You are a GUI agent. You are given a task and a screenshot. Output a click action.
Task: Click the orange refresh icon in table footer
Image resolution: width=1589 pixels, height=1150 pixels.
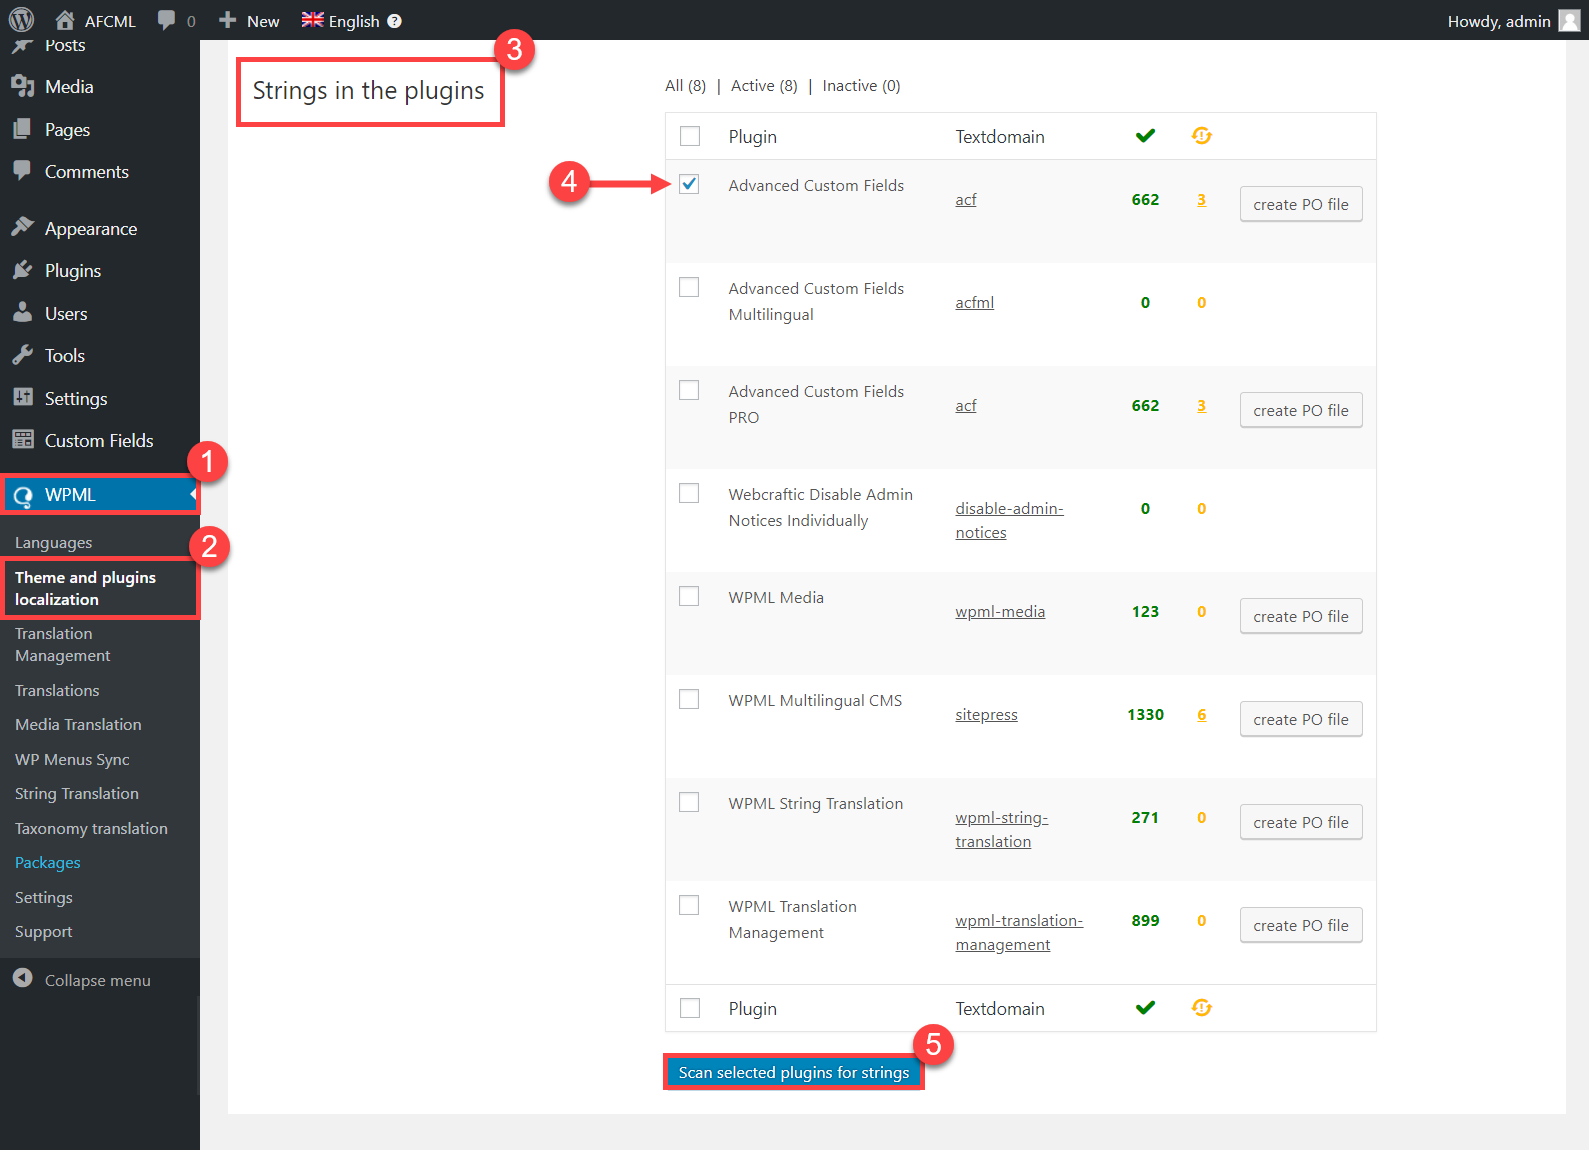pos(1202,1007)
